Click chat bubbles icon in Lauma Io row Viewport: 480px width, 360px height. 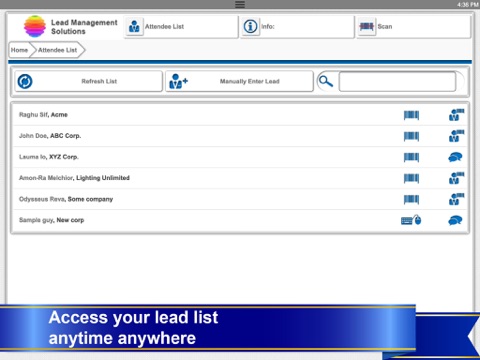click(x=455, y=157)
